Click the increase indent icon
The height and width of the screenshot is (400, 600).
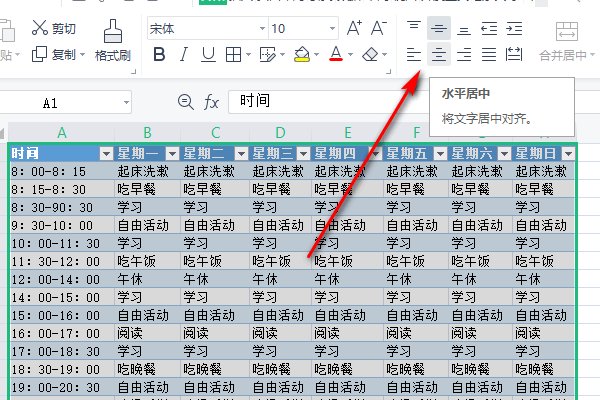[x=514, y=29]
